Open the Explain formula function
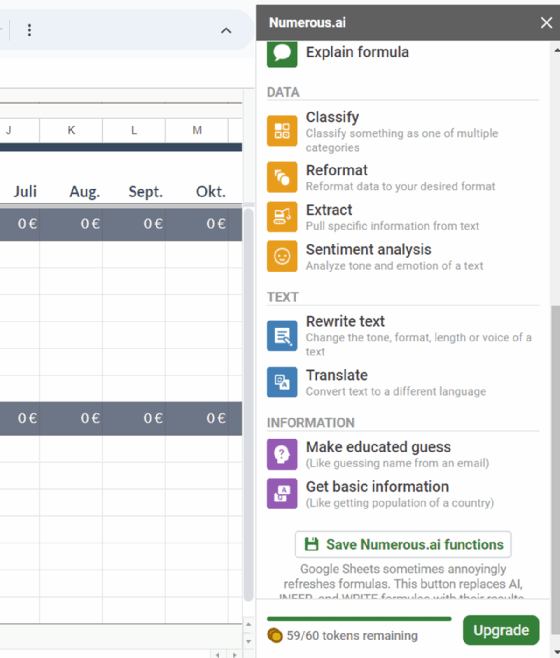This screenshot has height=658, width=560. [357, 52]
